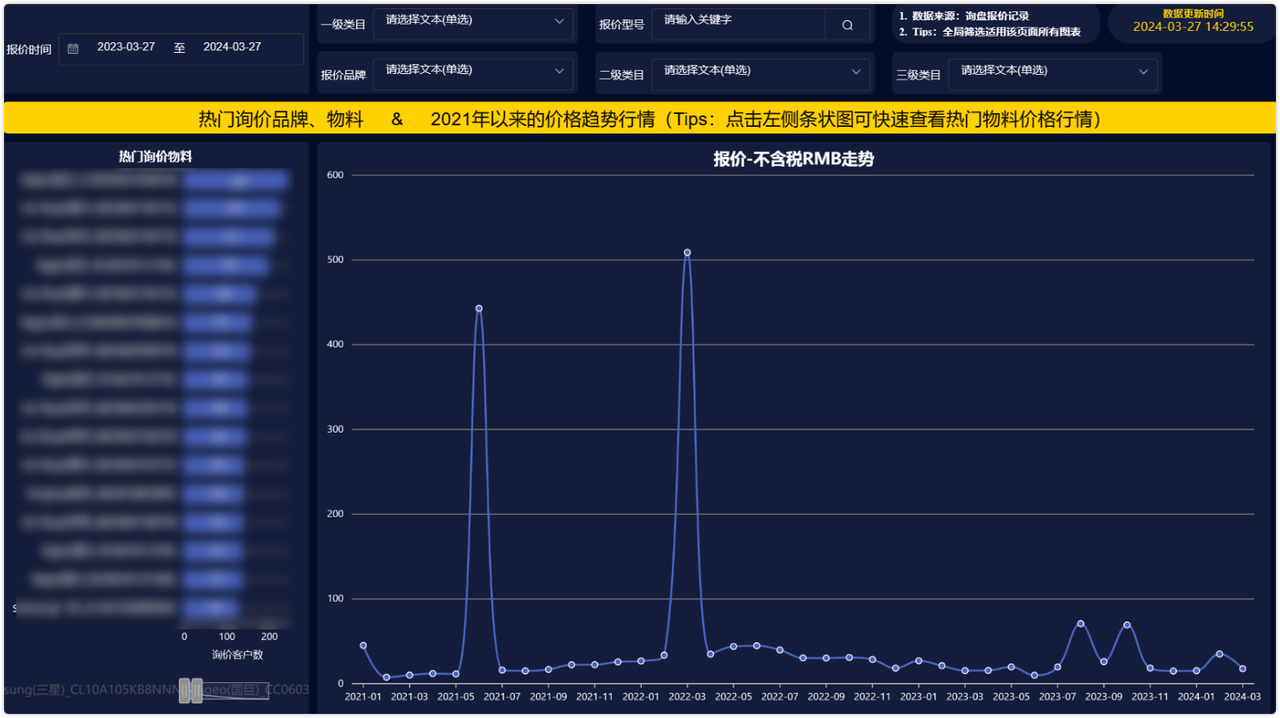This screenshot has height=718, width=1280.
Task: Select the 2023-08 peak data point
Action: coord(1080,623)
